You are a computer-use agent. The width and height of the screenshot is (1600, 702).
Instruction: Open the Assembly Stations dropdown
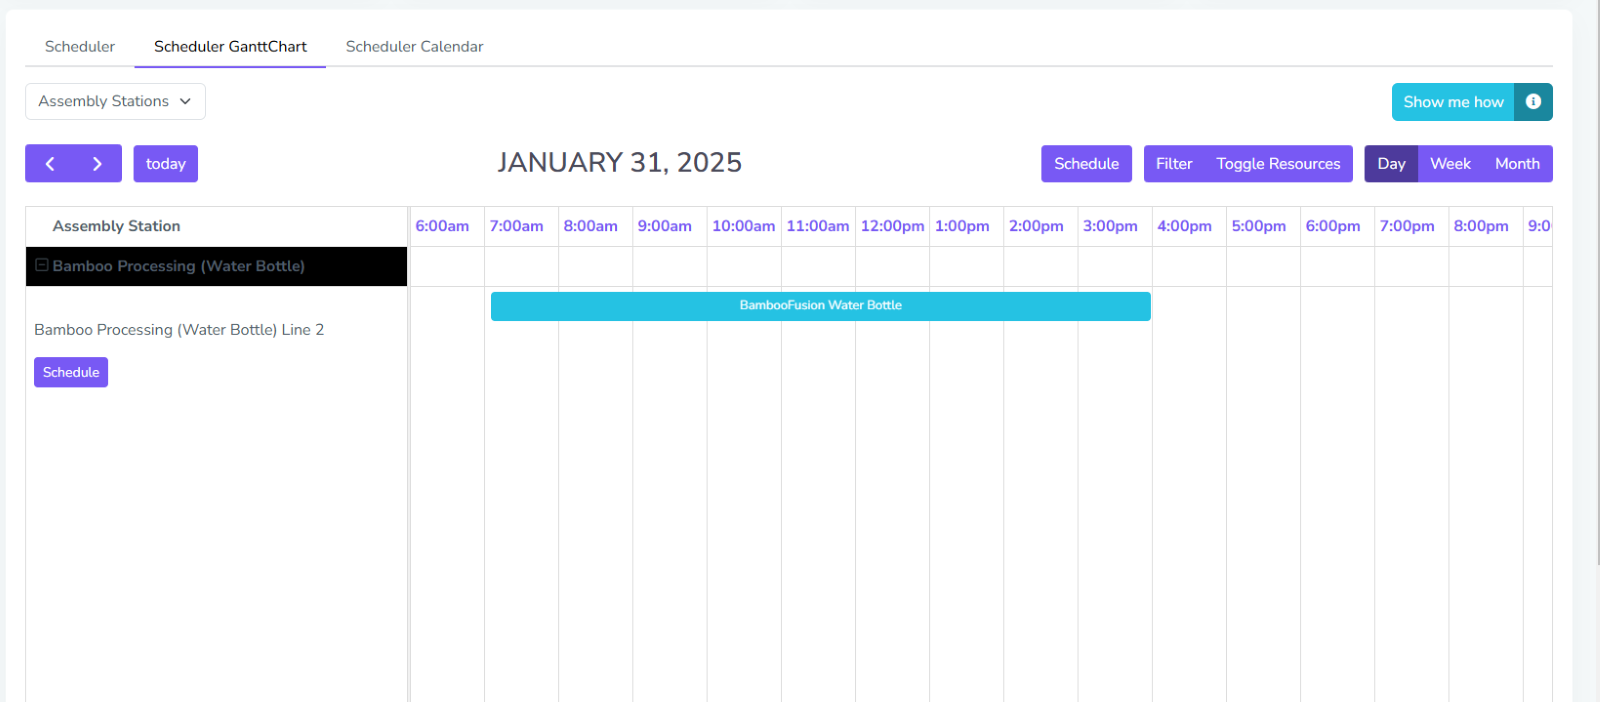click(115, 102)
